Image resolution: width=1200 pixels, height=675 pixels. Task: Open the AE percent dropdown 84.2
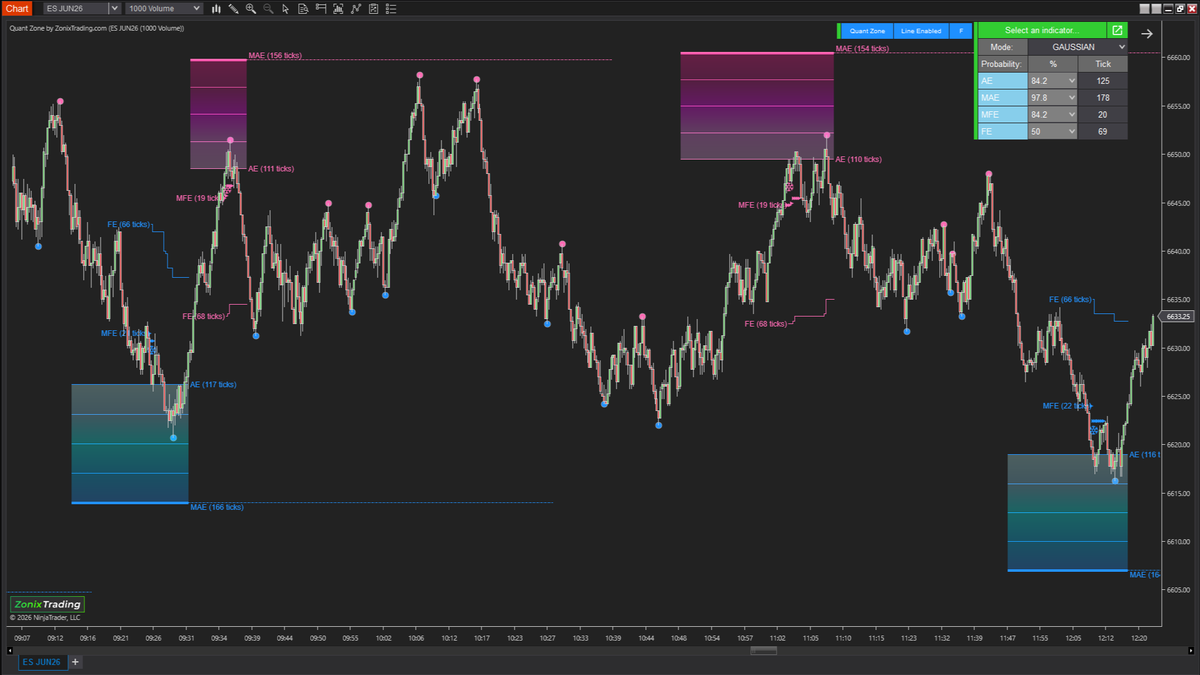tap(1053, 81)
